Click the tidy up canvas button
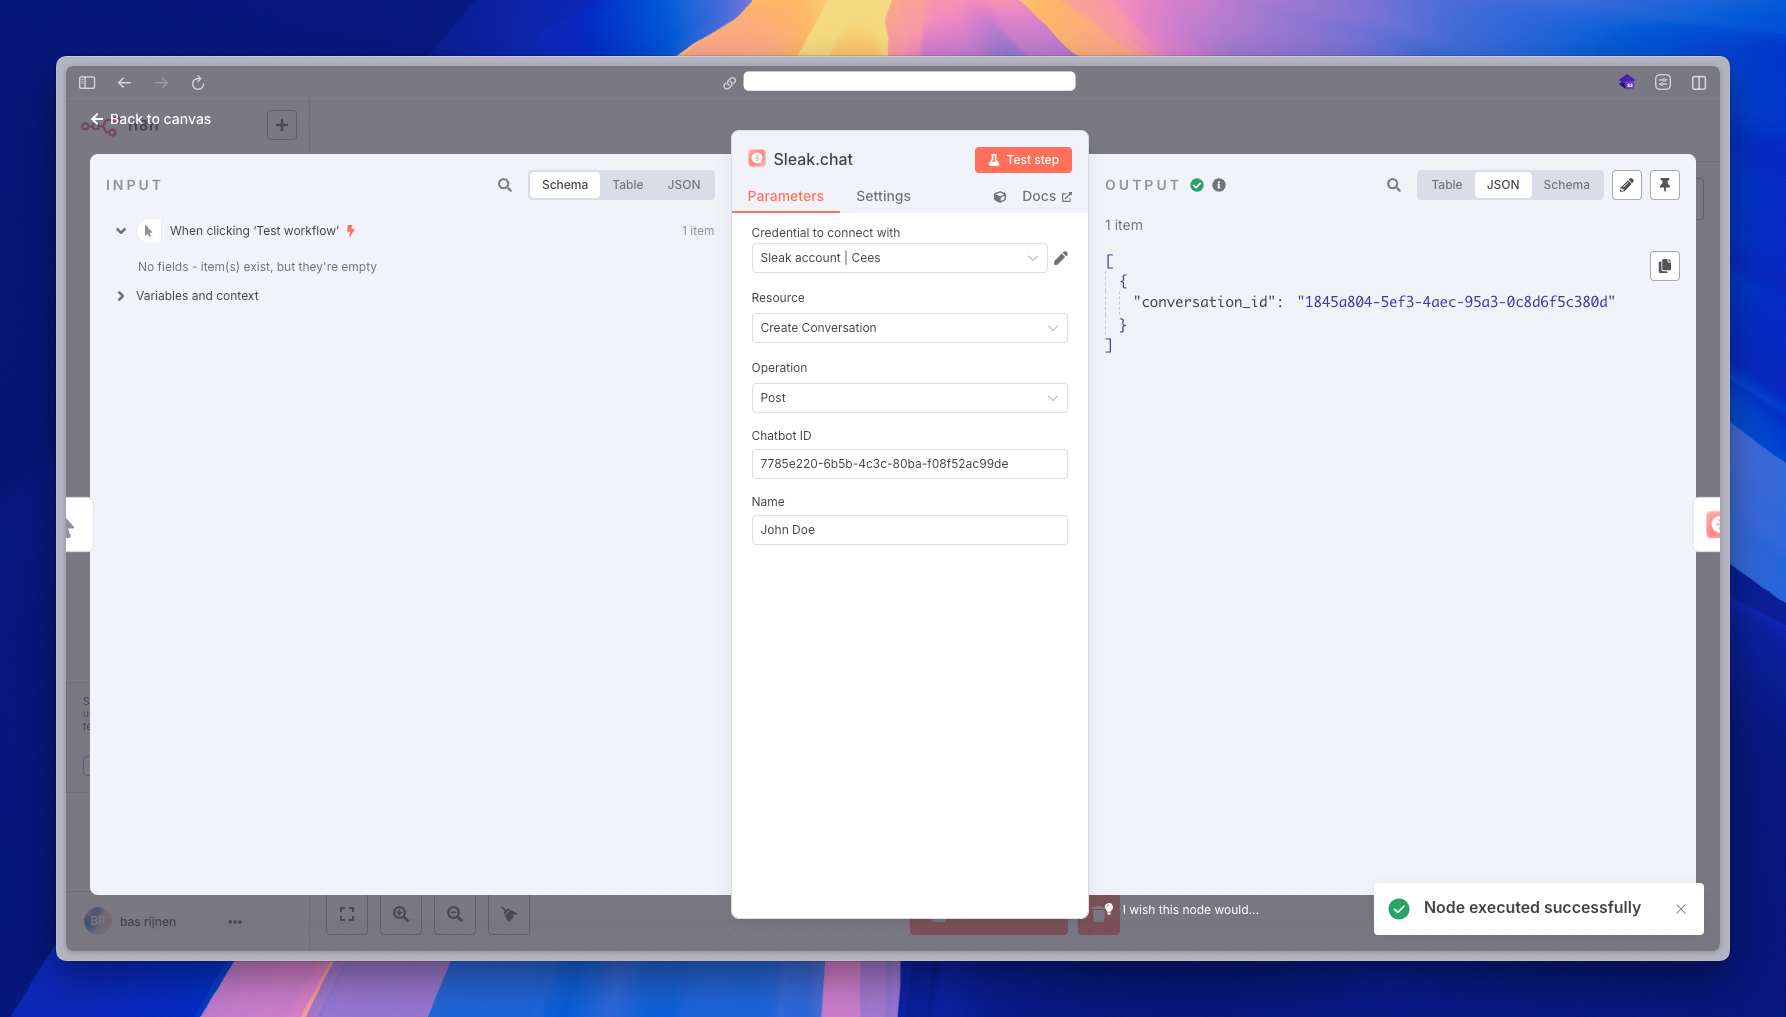Screen dimensions: 1786x1017 click(509, 914)
